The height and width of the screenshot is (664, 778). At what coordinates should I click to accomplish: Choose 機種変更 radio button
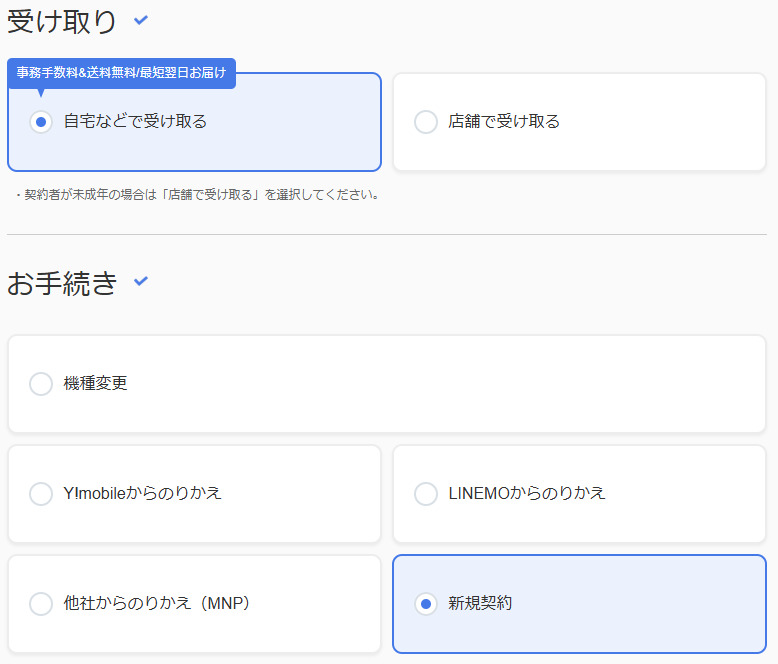pos(41,384)
